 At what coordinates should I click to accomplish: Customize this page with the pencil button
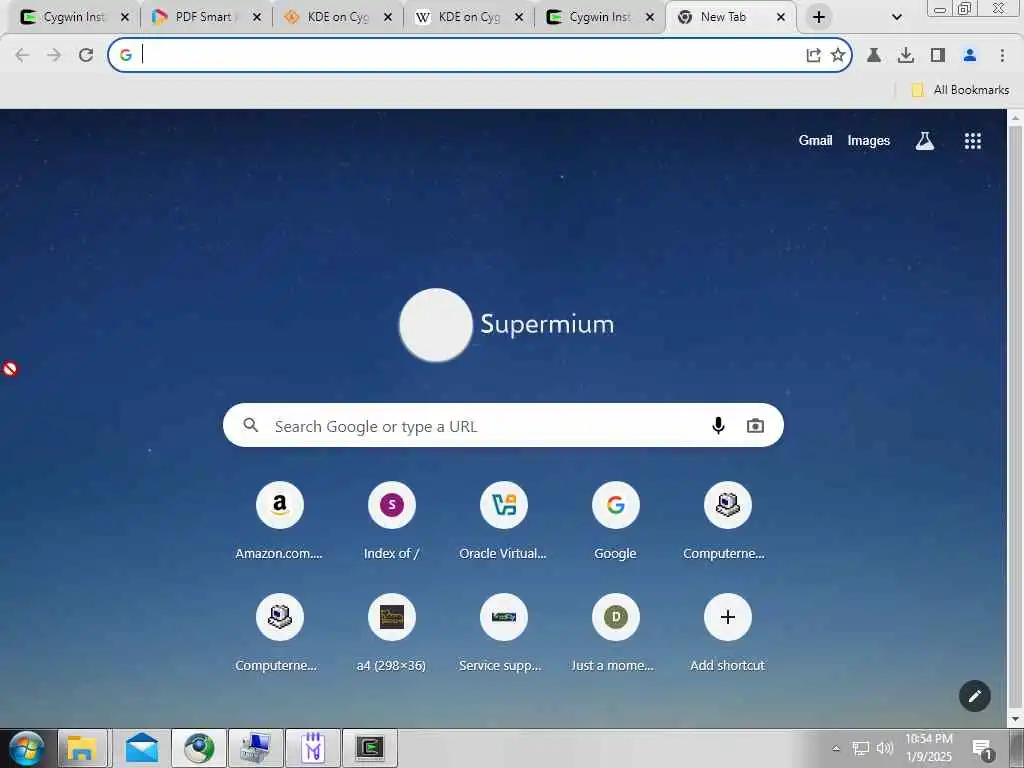(x=974, y=696)
